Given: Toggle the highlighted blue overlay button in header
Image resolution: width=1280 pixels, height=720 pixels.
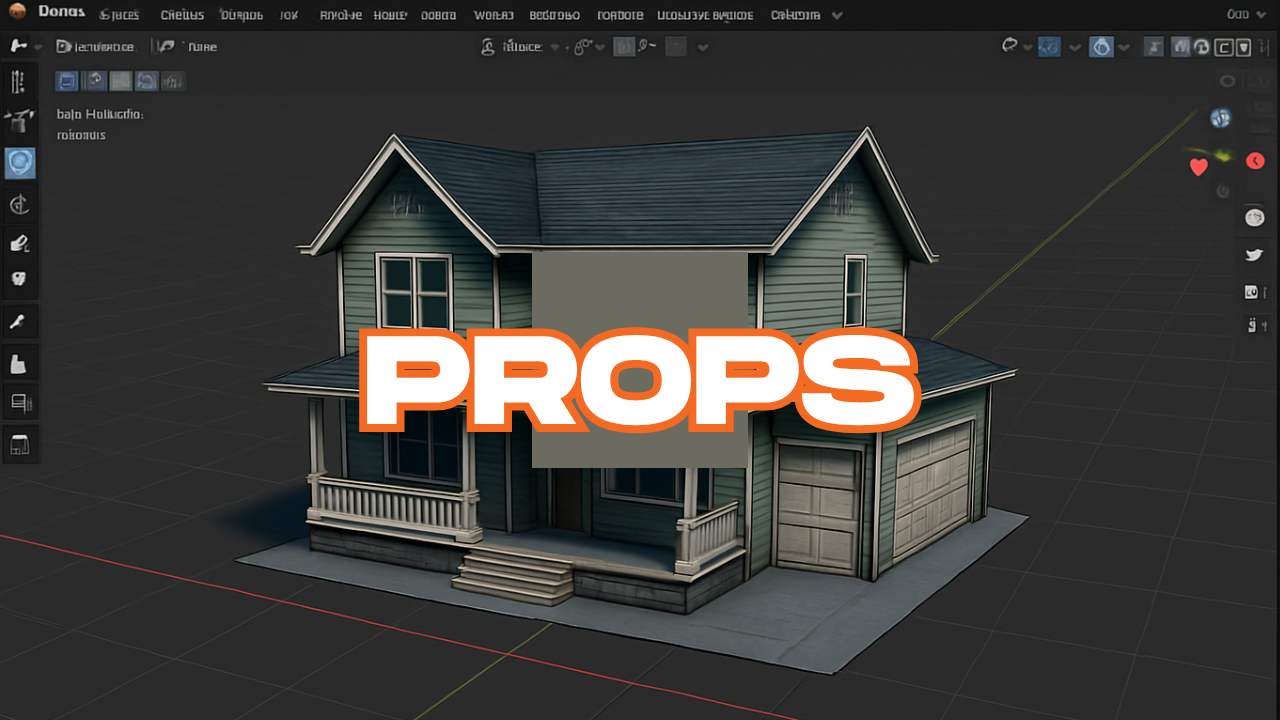Looking at the screenshot, I should tap(1049, 47).
